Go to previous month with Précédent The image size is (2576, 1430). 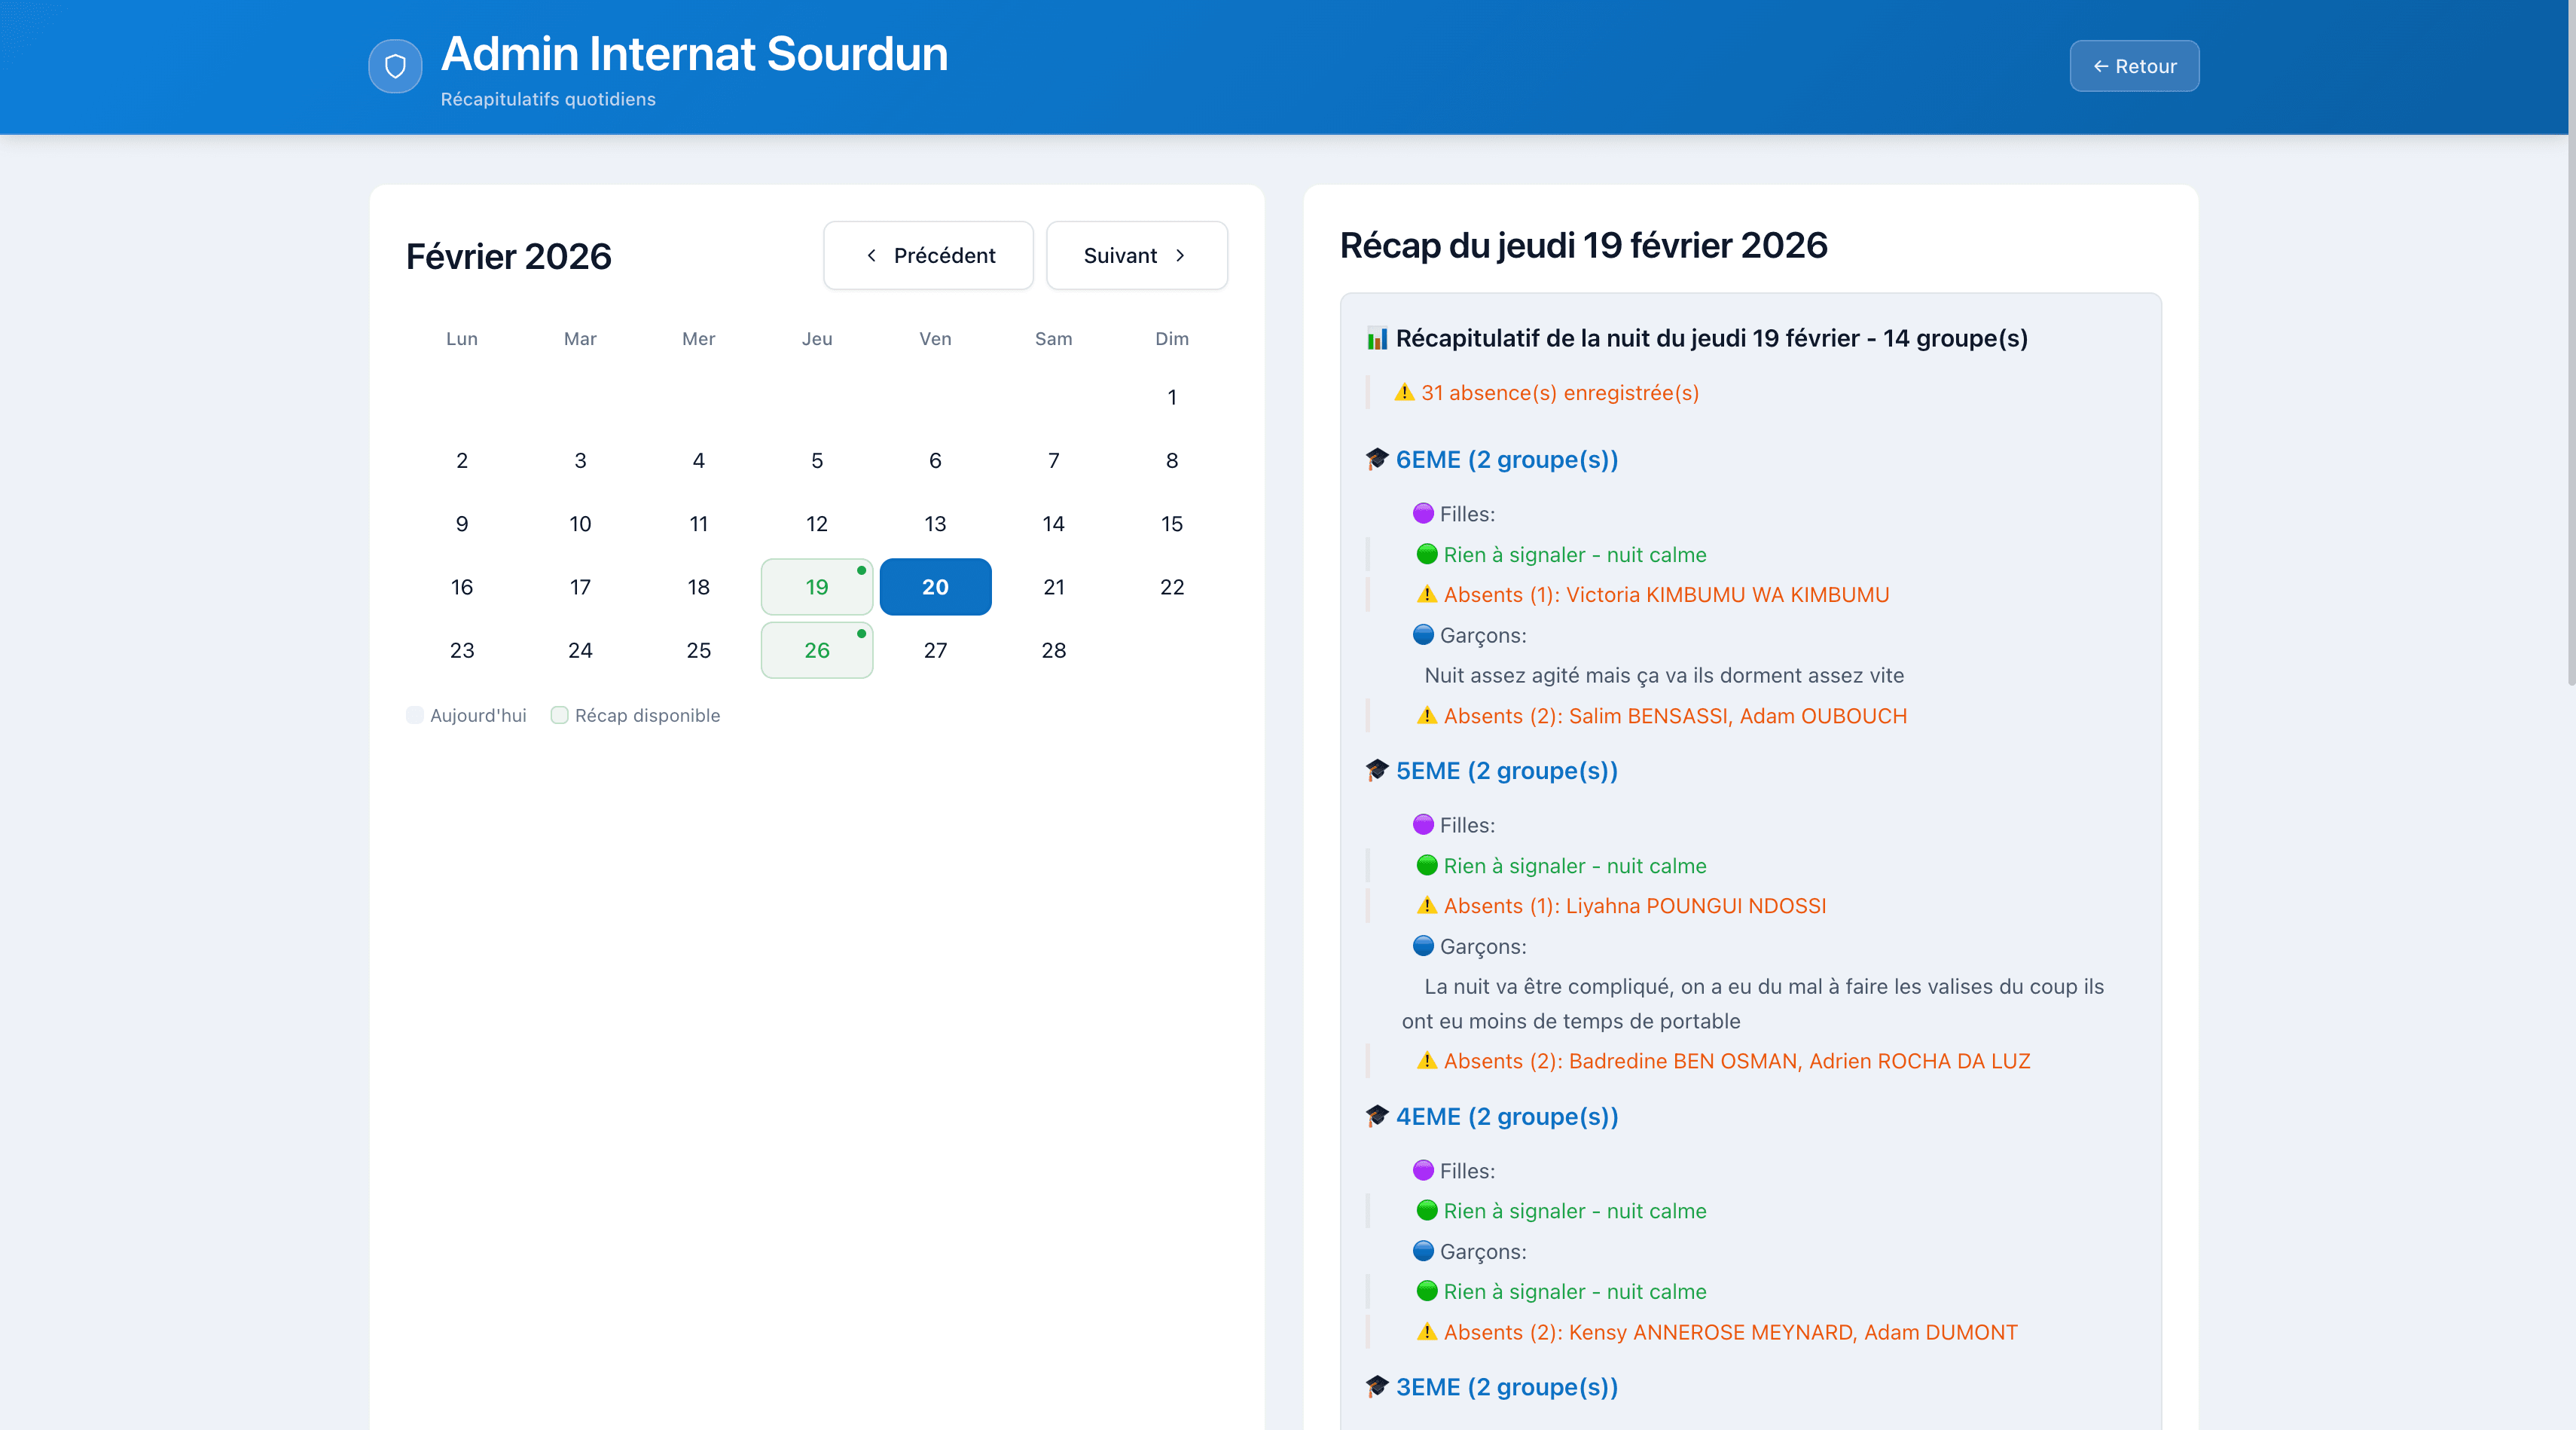tap(927, 255)
